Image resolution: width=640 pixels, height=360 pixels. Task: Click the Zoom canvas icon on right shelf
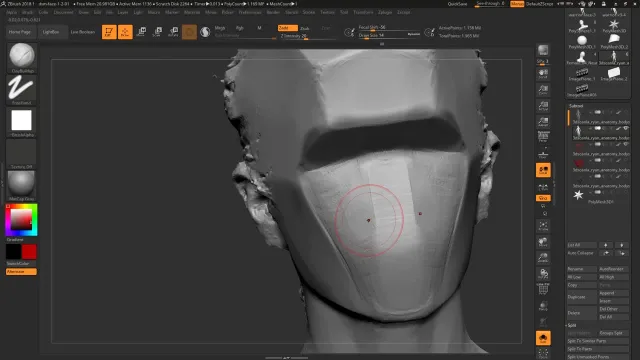coord(543,90)
